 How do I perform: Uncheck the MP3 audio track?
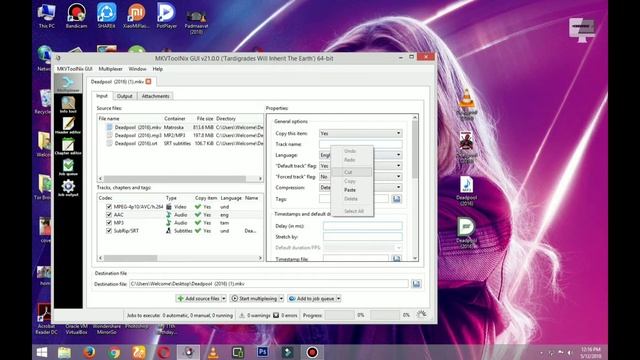coord(109,222)
